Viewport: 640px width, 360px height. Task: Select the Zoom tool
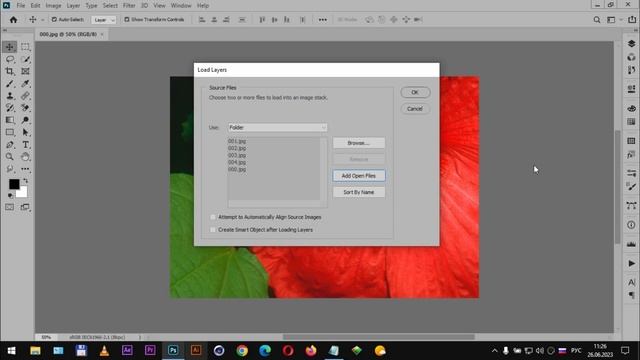(10, 157)
